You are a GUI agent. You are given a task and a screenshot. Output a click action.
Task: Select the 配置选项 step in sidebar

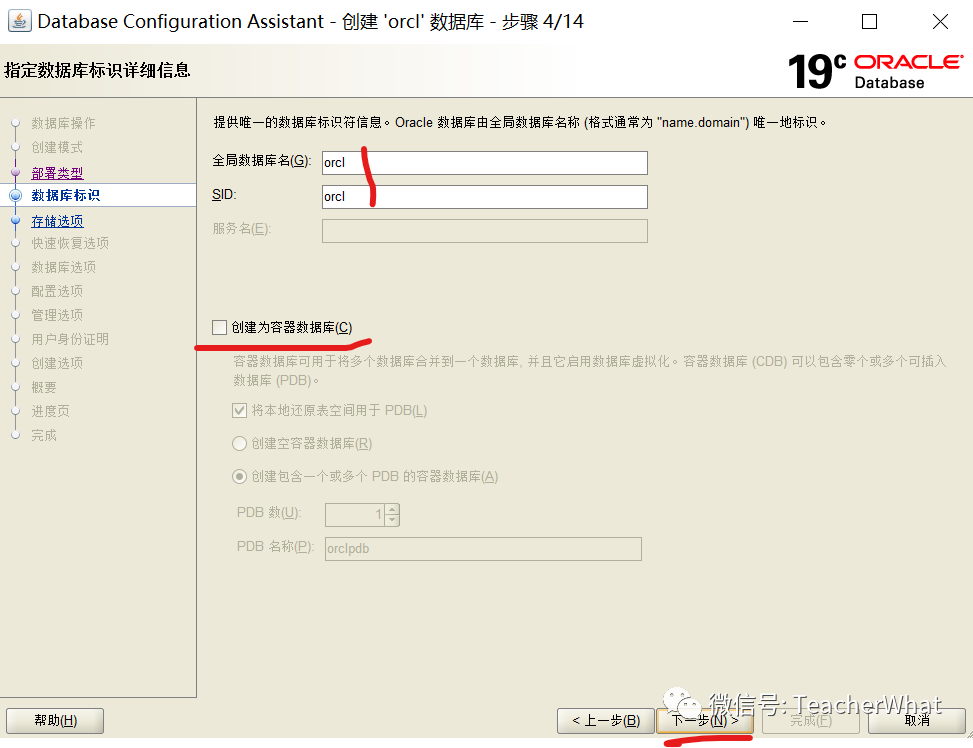(57, 291)
